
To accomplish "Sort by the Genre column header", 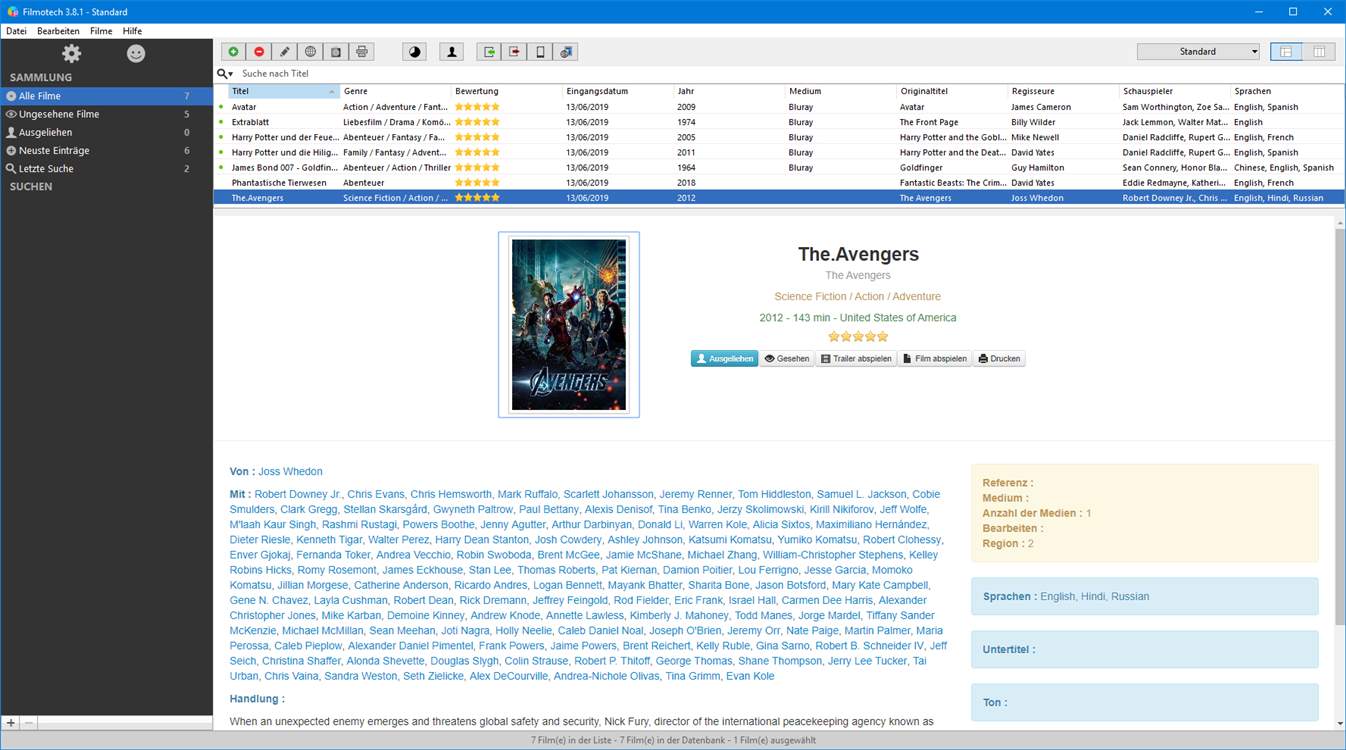I will (395, 91).
